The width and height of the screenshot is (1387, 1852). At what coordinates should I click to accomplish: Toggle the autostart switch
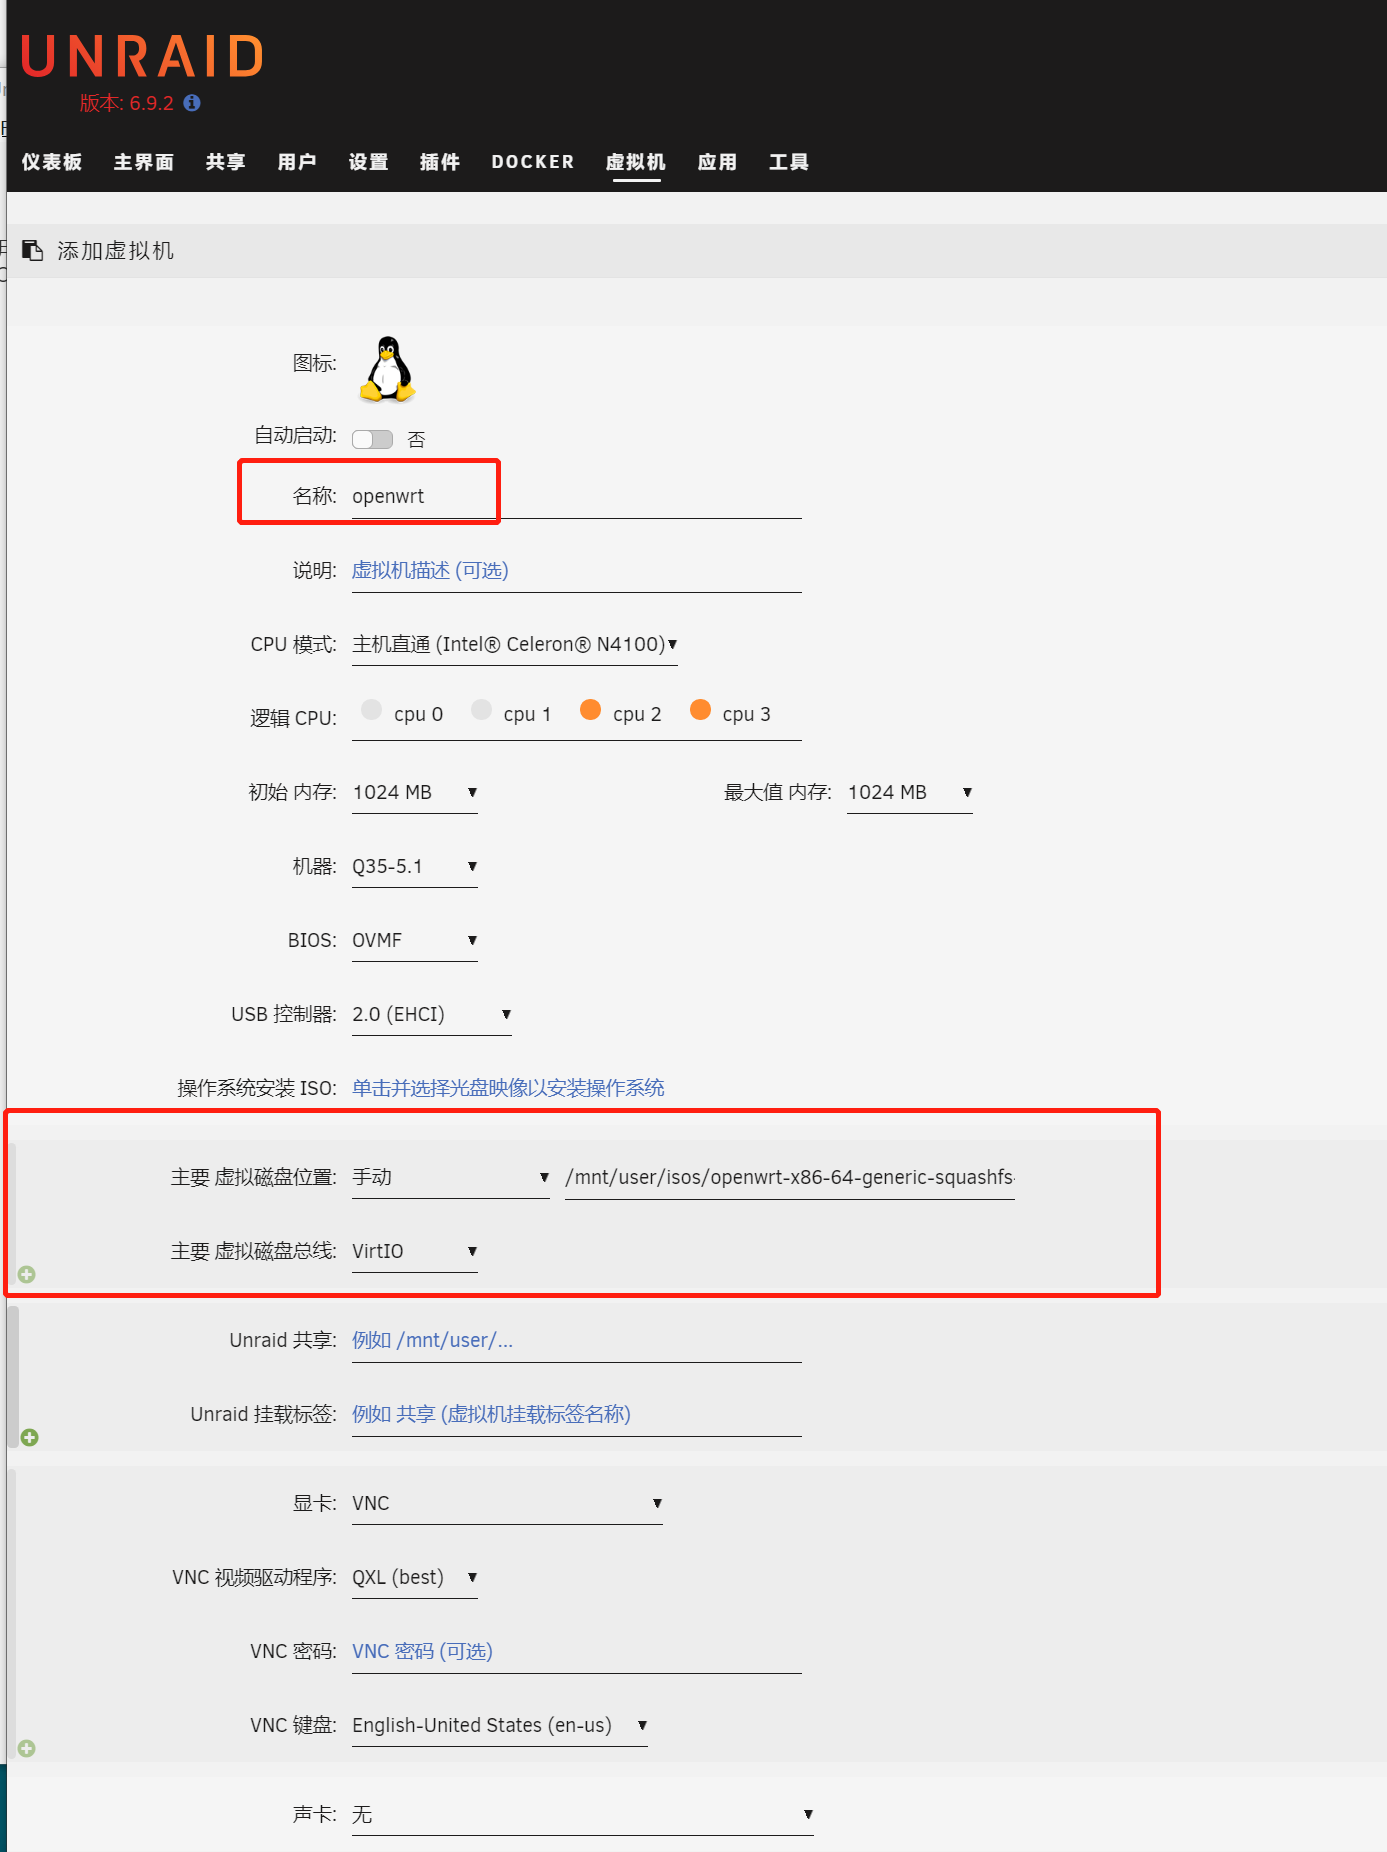372,439
